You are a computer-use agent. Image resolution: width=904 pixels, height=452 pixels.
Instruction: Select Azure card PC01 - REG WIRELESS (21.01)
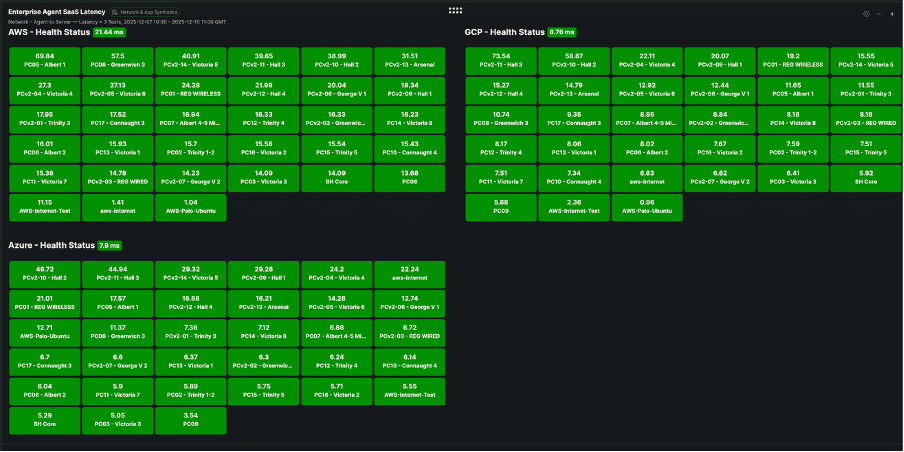point(45,304)
